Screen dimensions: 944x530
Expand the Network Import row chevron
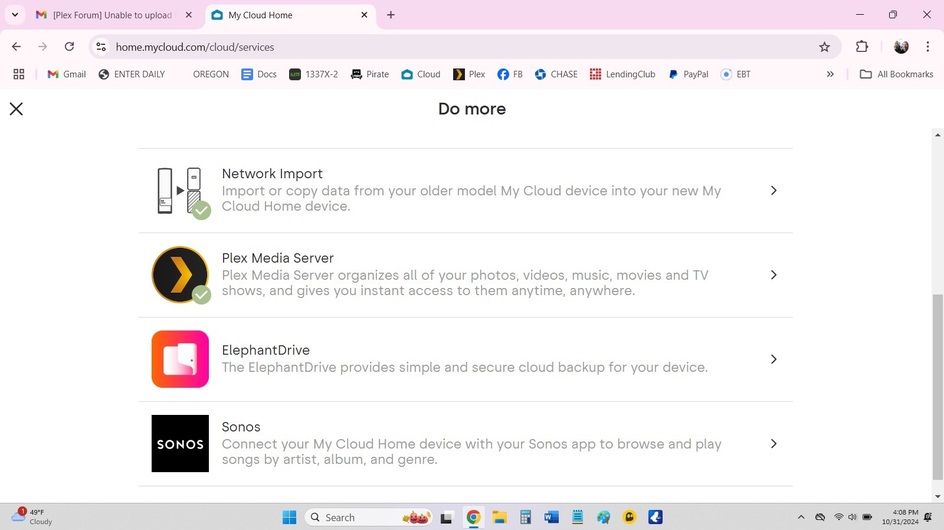(774, 190)
